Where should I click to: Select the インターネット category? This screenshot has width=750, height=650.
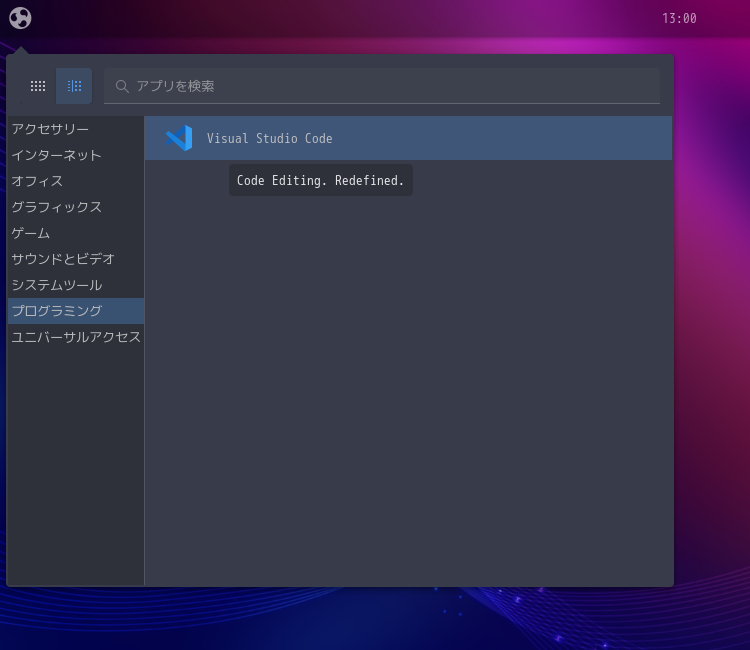pos(76,155)
